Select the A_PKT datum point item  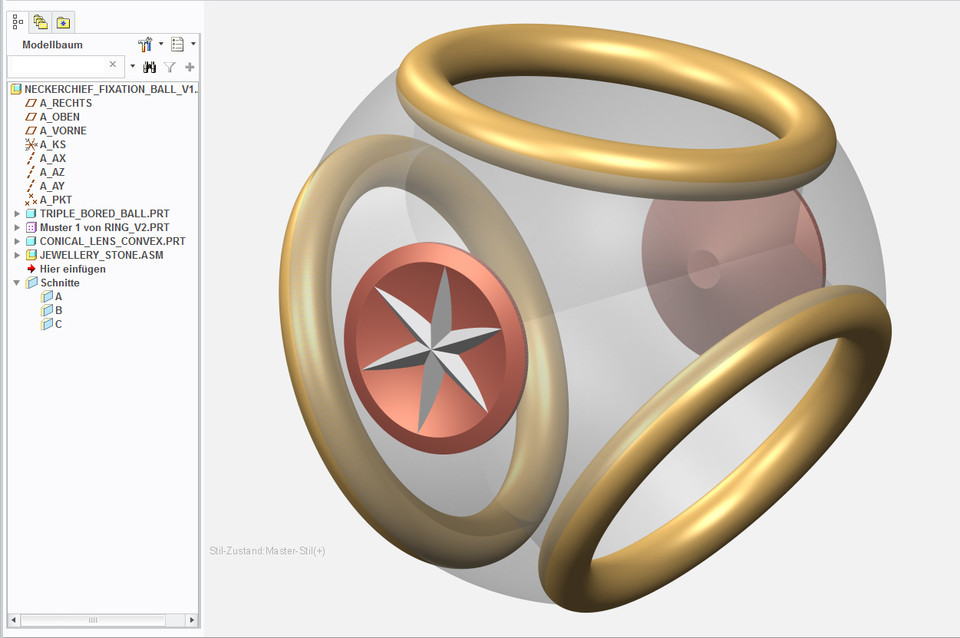point(55,200)
